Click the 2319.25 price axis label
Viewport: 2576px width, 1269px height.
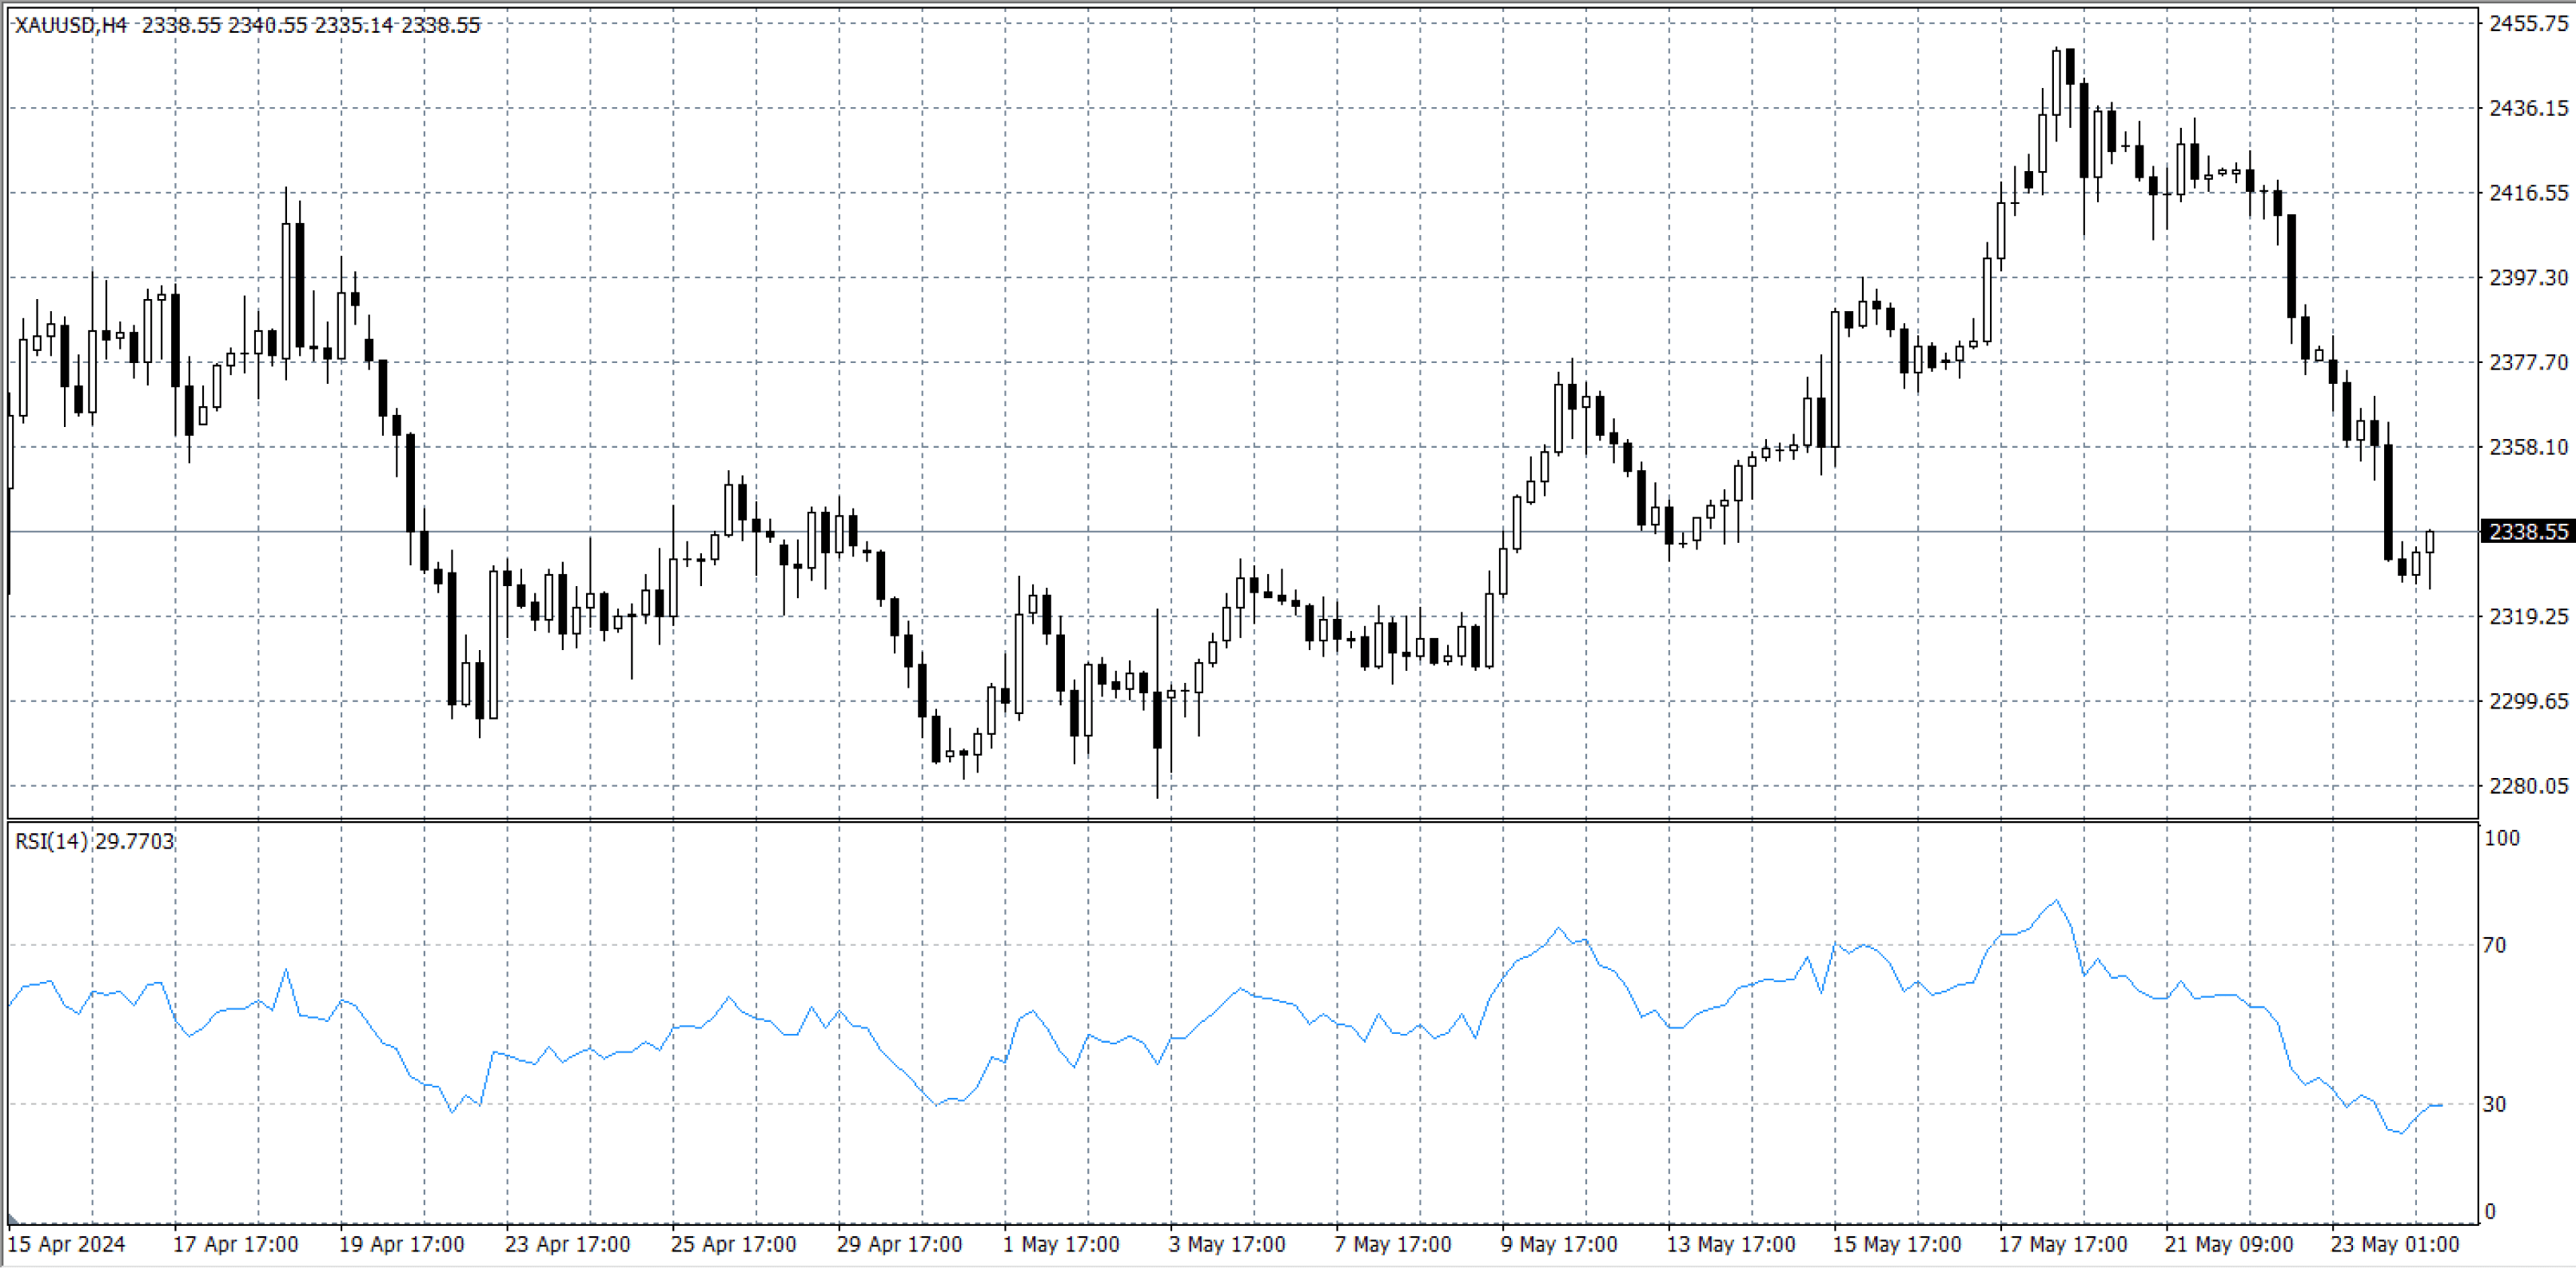pos(2528,616)
